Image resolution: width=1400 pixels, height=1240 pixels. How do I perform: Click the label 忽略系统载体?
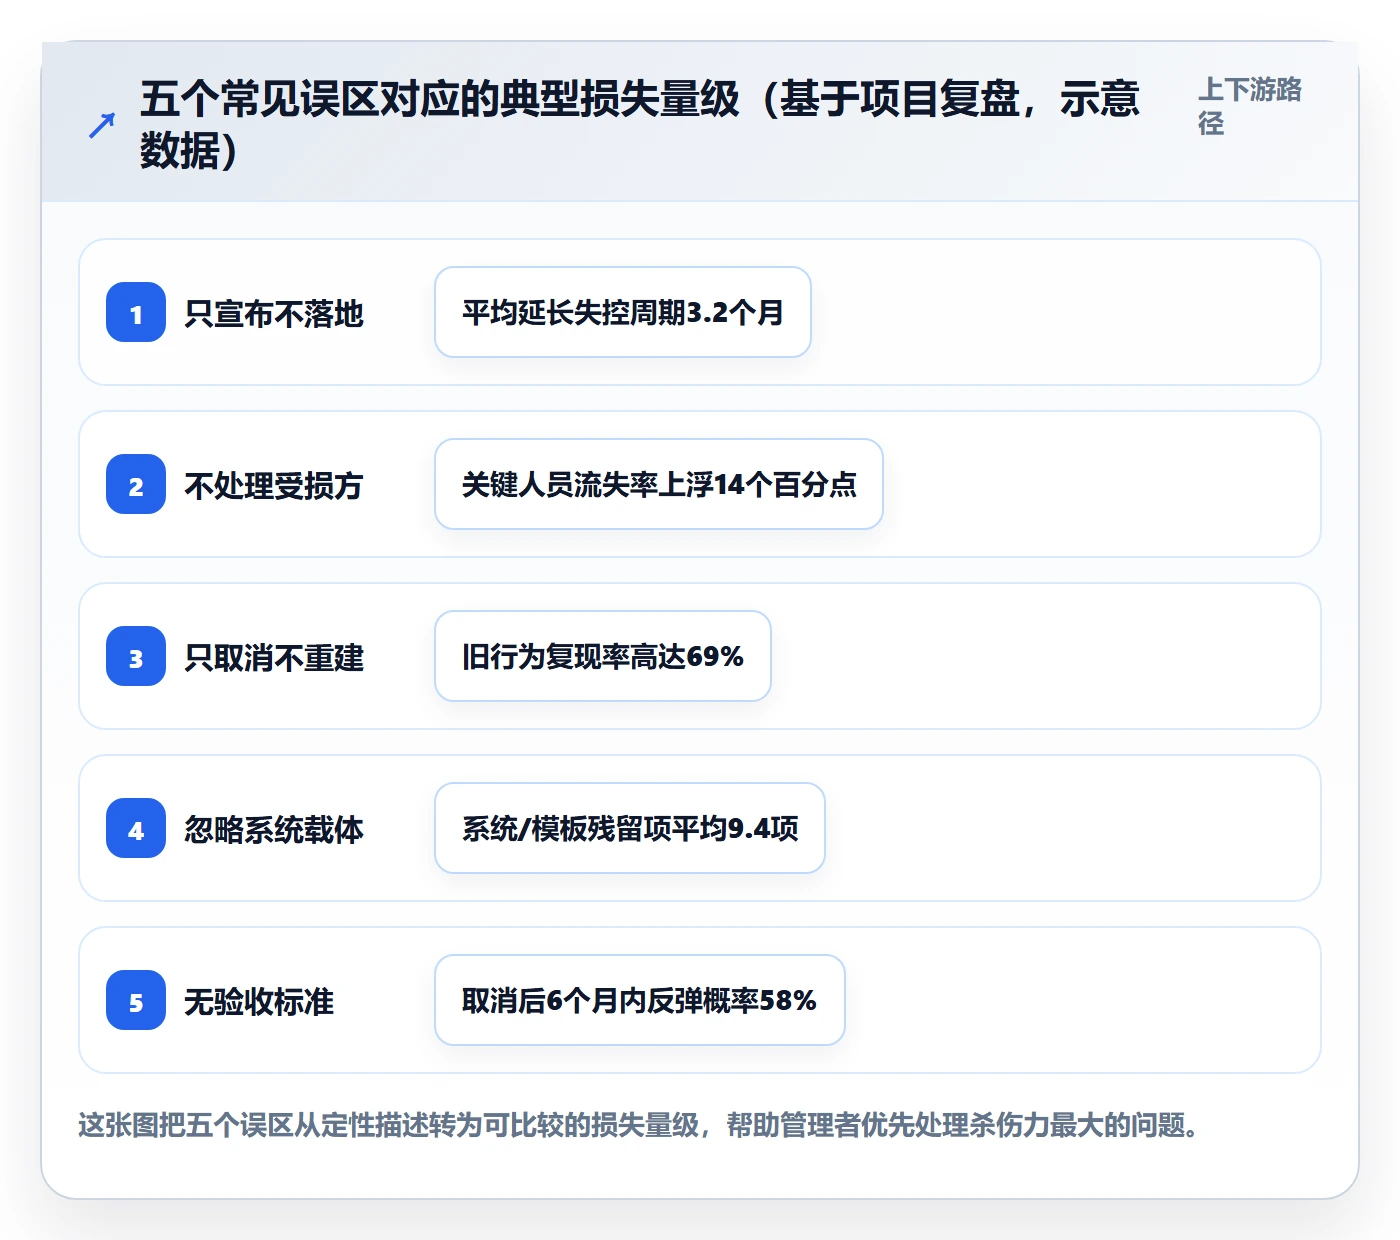(274, 830)
